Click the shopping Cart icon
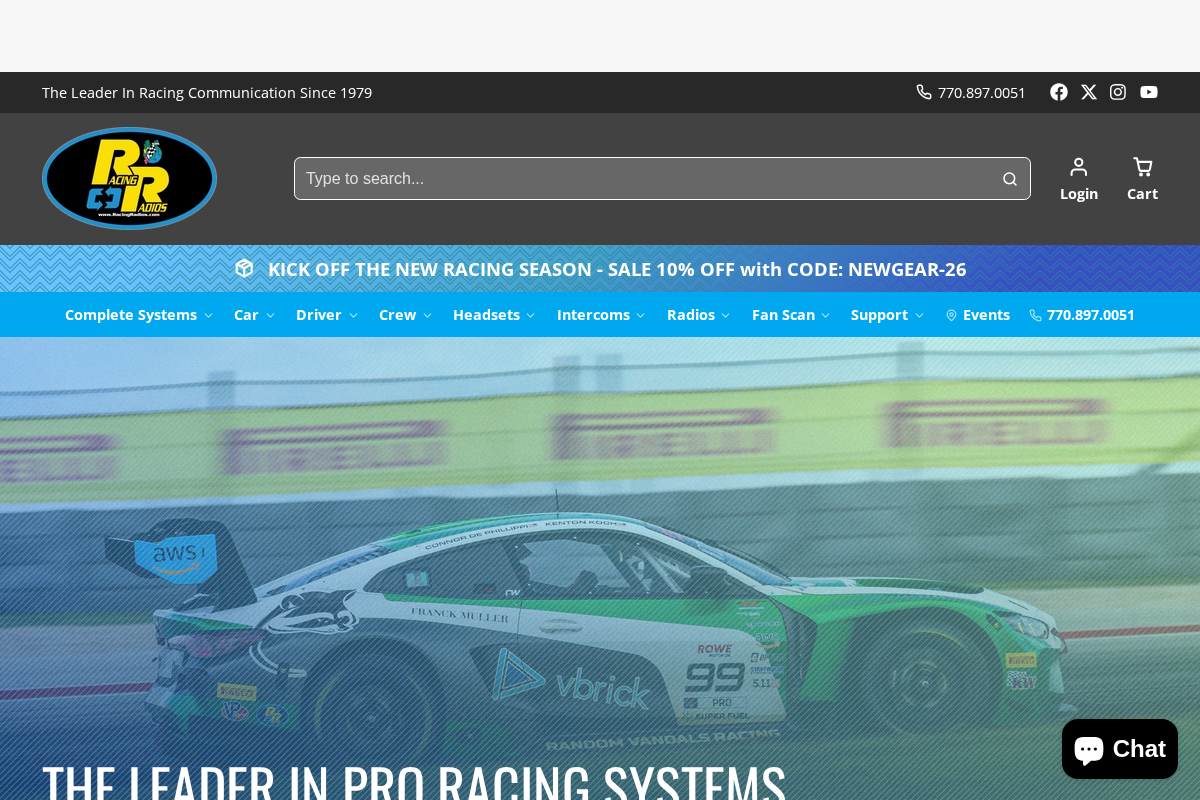Screen dimensions: 1200x800 (x=1142, y=167)
